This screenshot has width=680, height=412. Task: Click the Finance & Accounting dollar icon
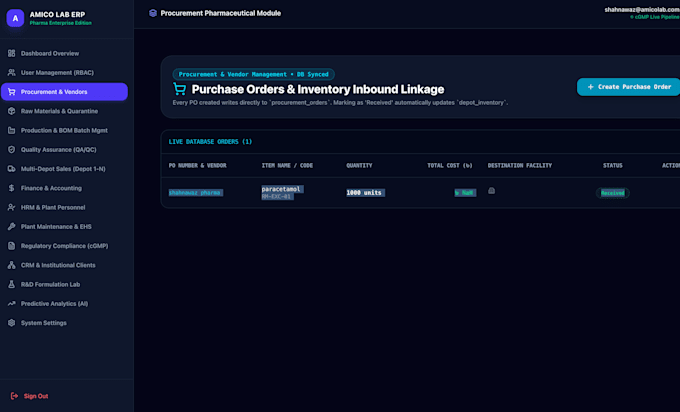click(x=12, y=188)
